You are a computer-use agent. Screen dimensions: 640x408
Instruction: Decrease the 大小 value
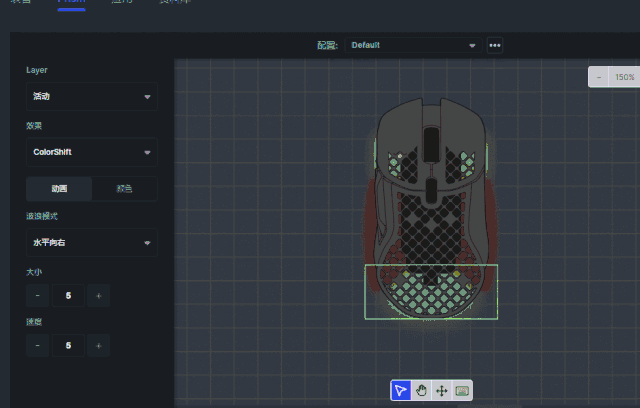38,295
